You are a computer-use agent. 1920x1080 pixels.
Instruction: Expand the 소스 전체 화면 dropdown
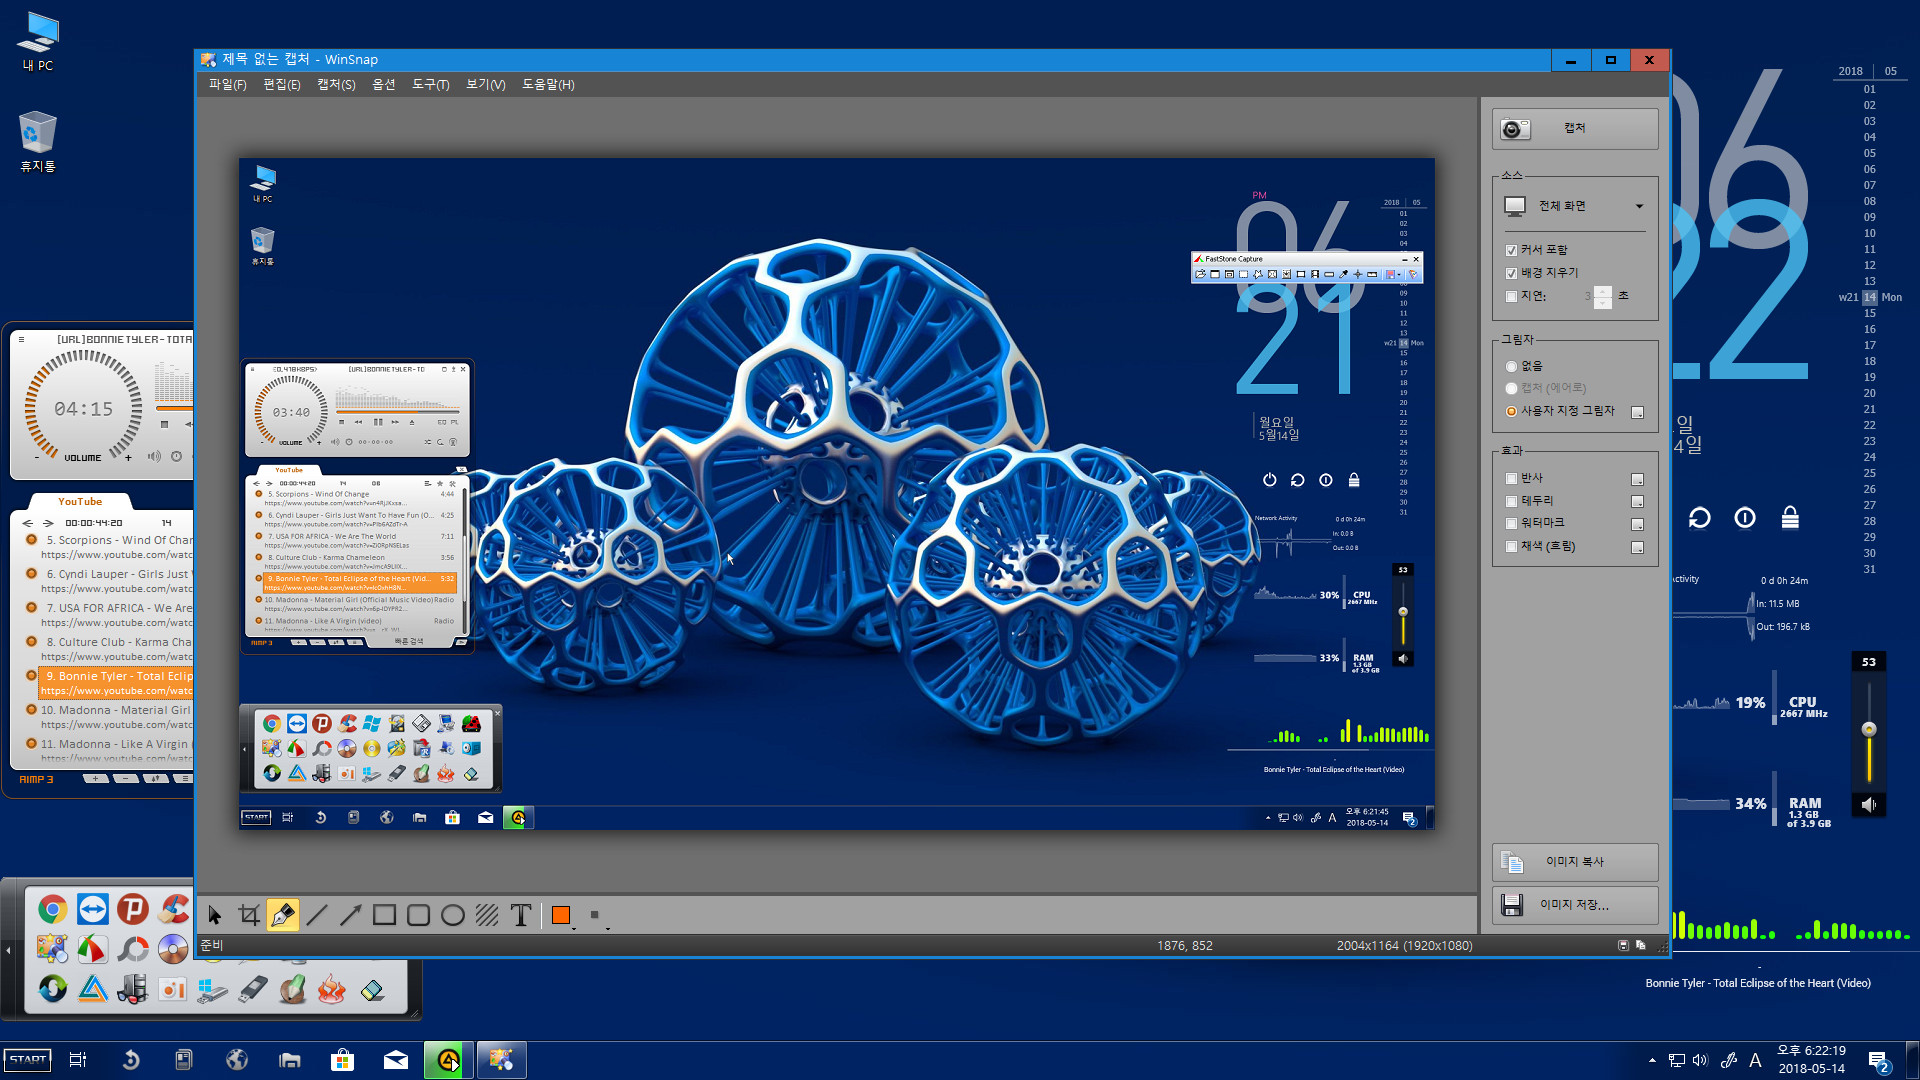click(x=1639, y=206)
